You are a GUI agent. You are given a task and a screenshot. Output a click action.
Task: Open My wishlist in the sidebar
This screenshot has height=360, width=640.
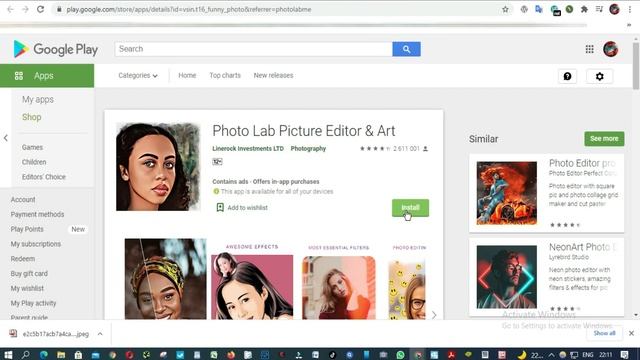click(x=27, y=288)
